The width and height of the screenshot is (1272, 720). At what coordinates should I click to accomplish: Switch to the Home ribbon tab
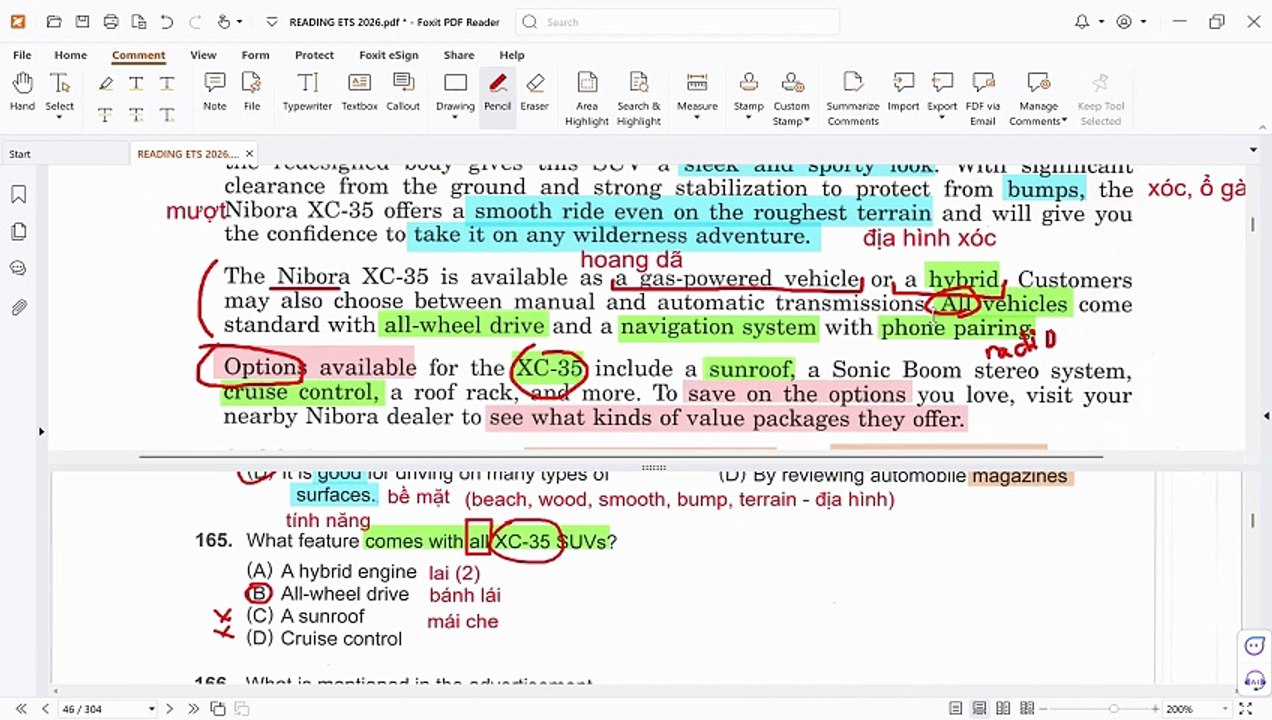coord(70,55)
